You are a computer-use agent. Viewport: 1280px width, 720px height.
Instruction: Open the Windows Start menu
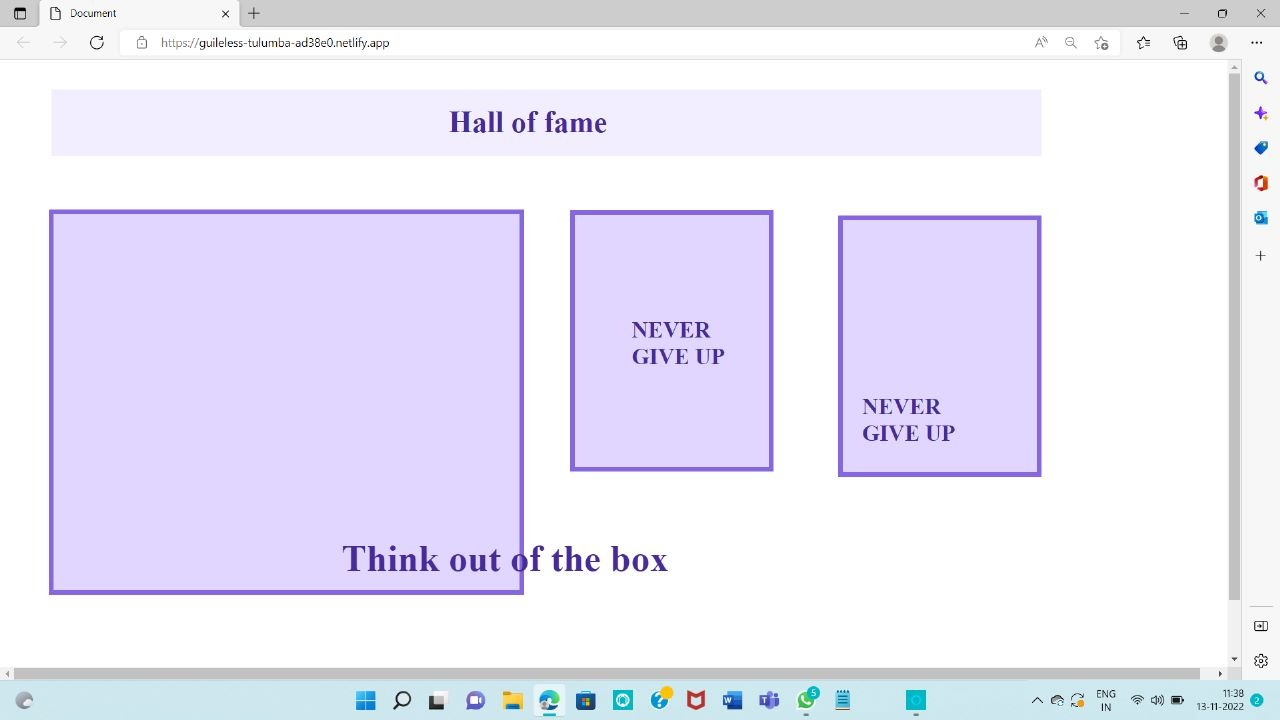coord(366,700)
